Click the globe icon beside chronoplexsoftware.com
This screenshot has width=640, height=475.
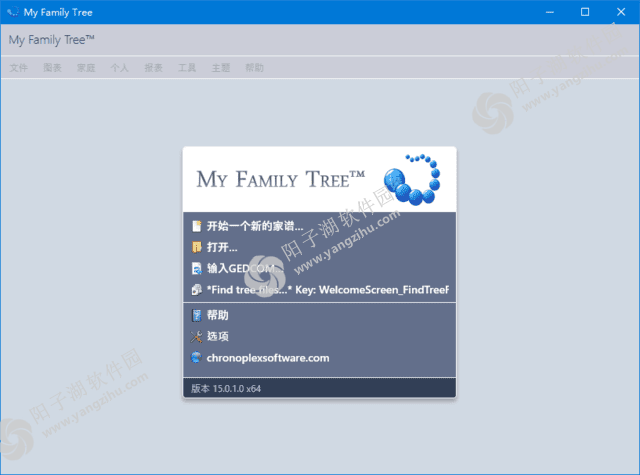196,358
